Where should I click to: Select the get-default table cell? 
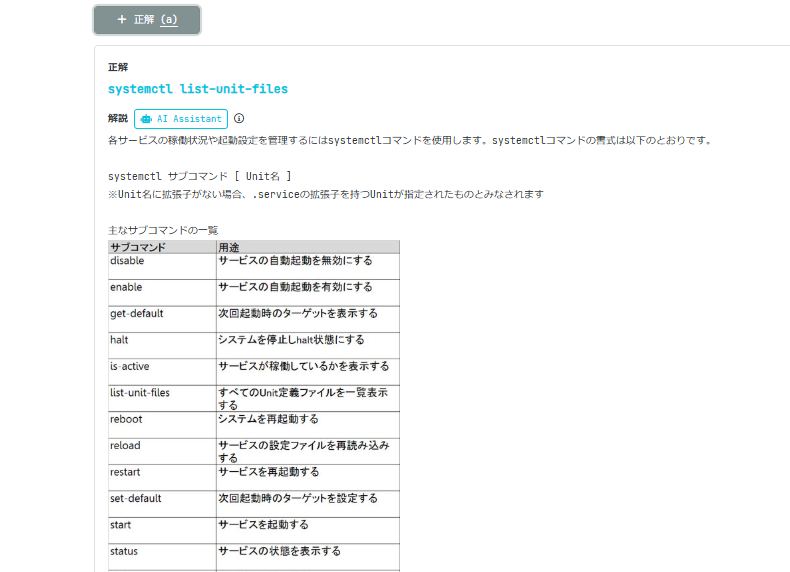tap(136, 313)
